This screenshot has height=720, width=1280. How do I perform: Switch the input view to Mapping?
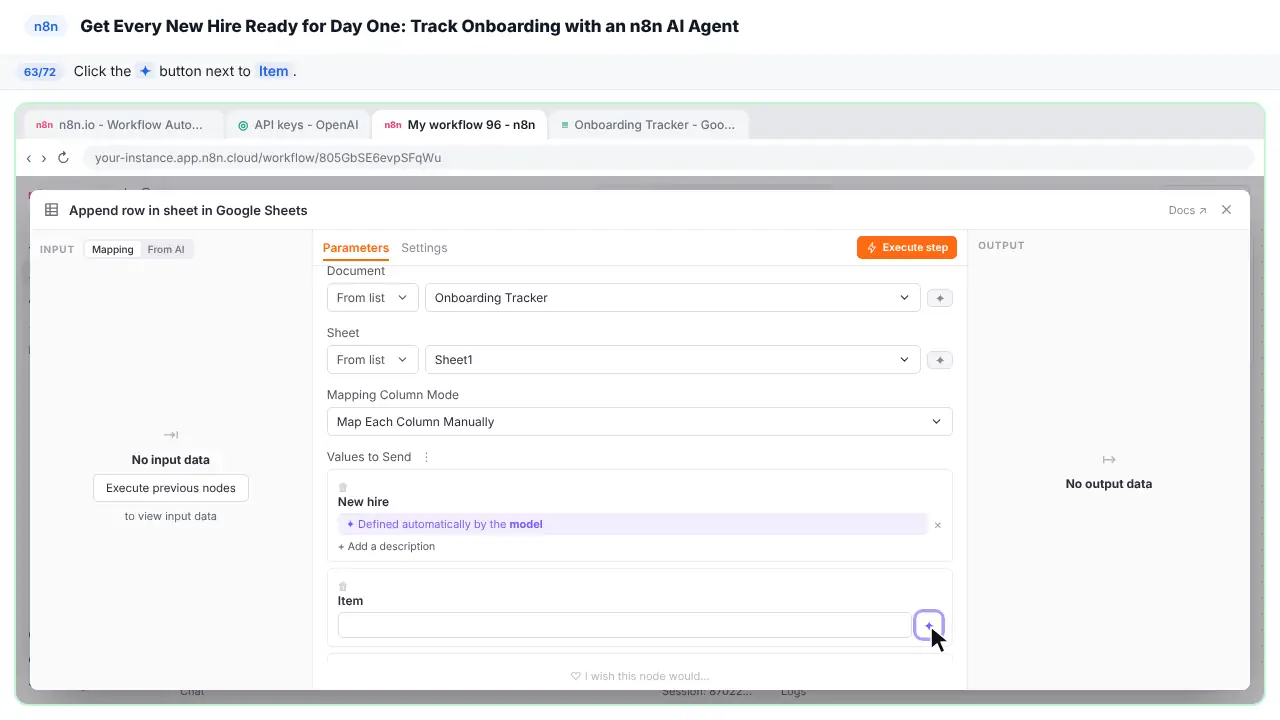click(113, 249)
